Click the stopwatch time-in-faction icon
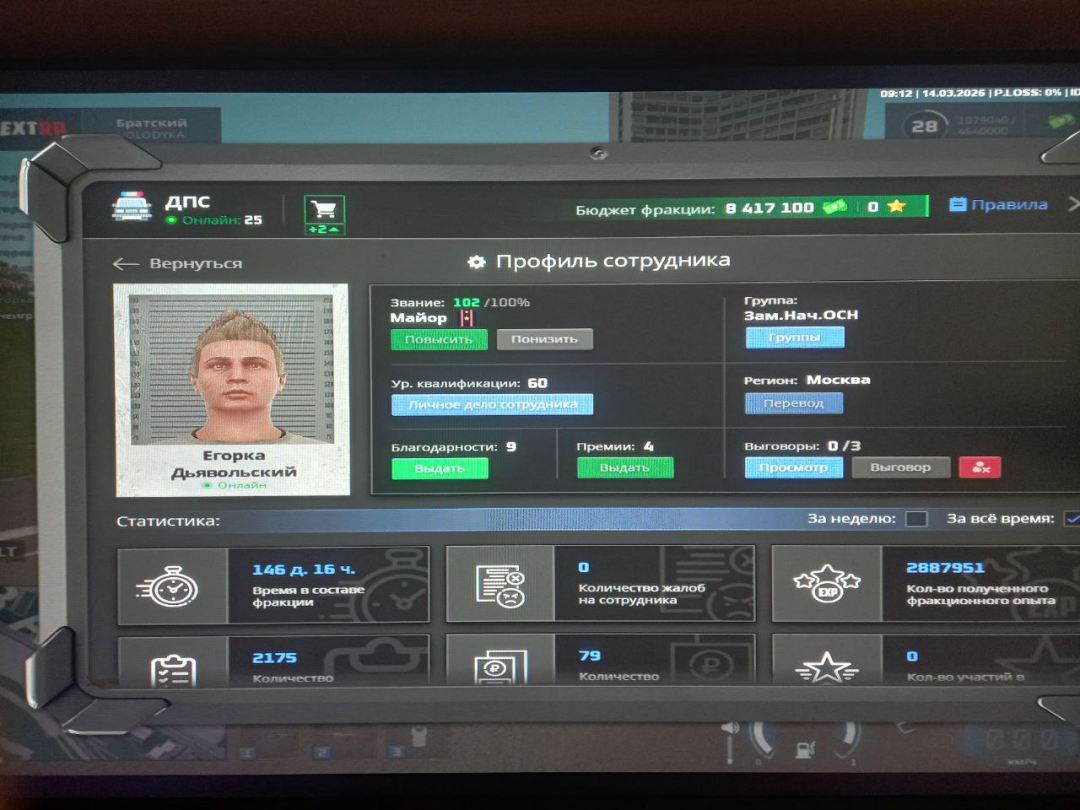The height and width of the screenshot is (810, 1080). coord(172,585)
